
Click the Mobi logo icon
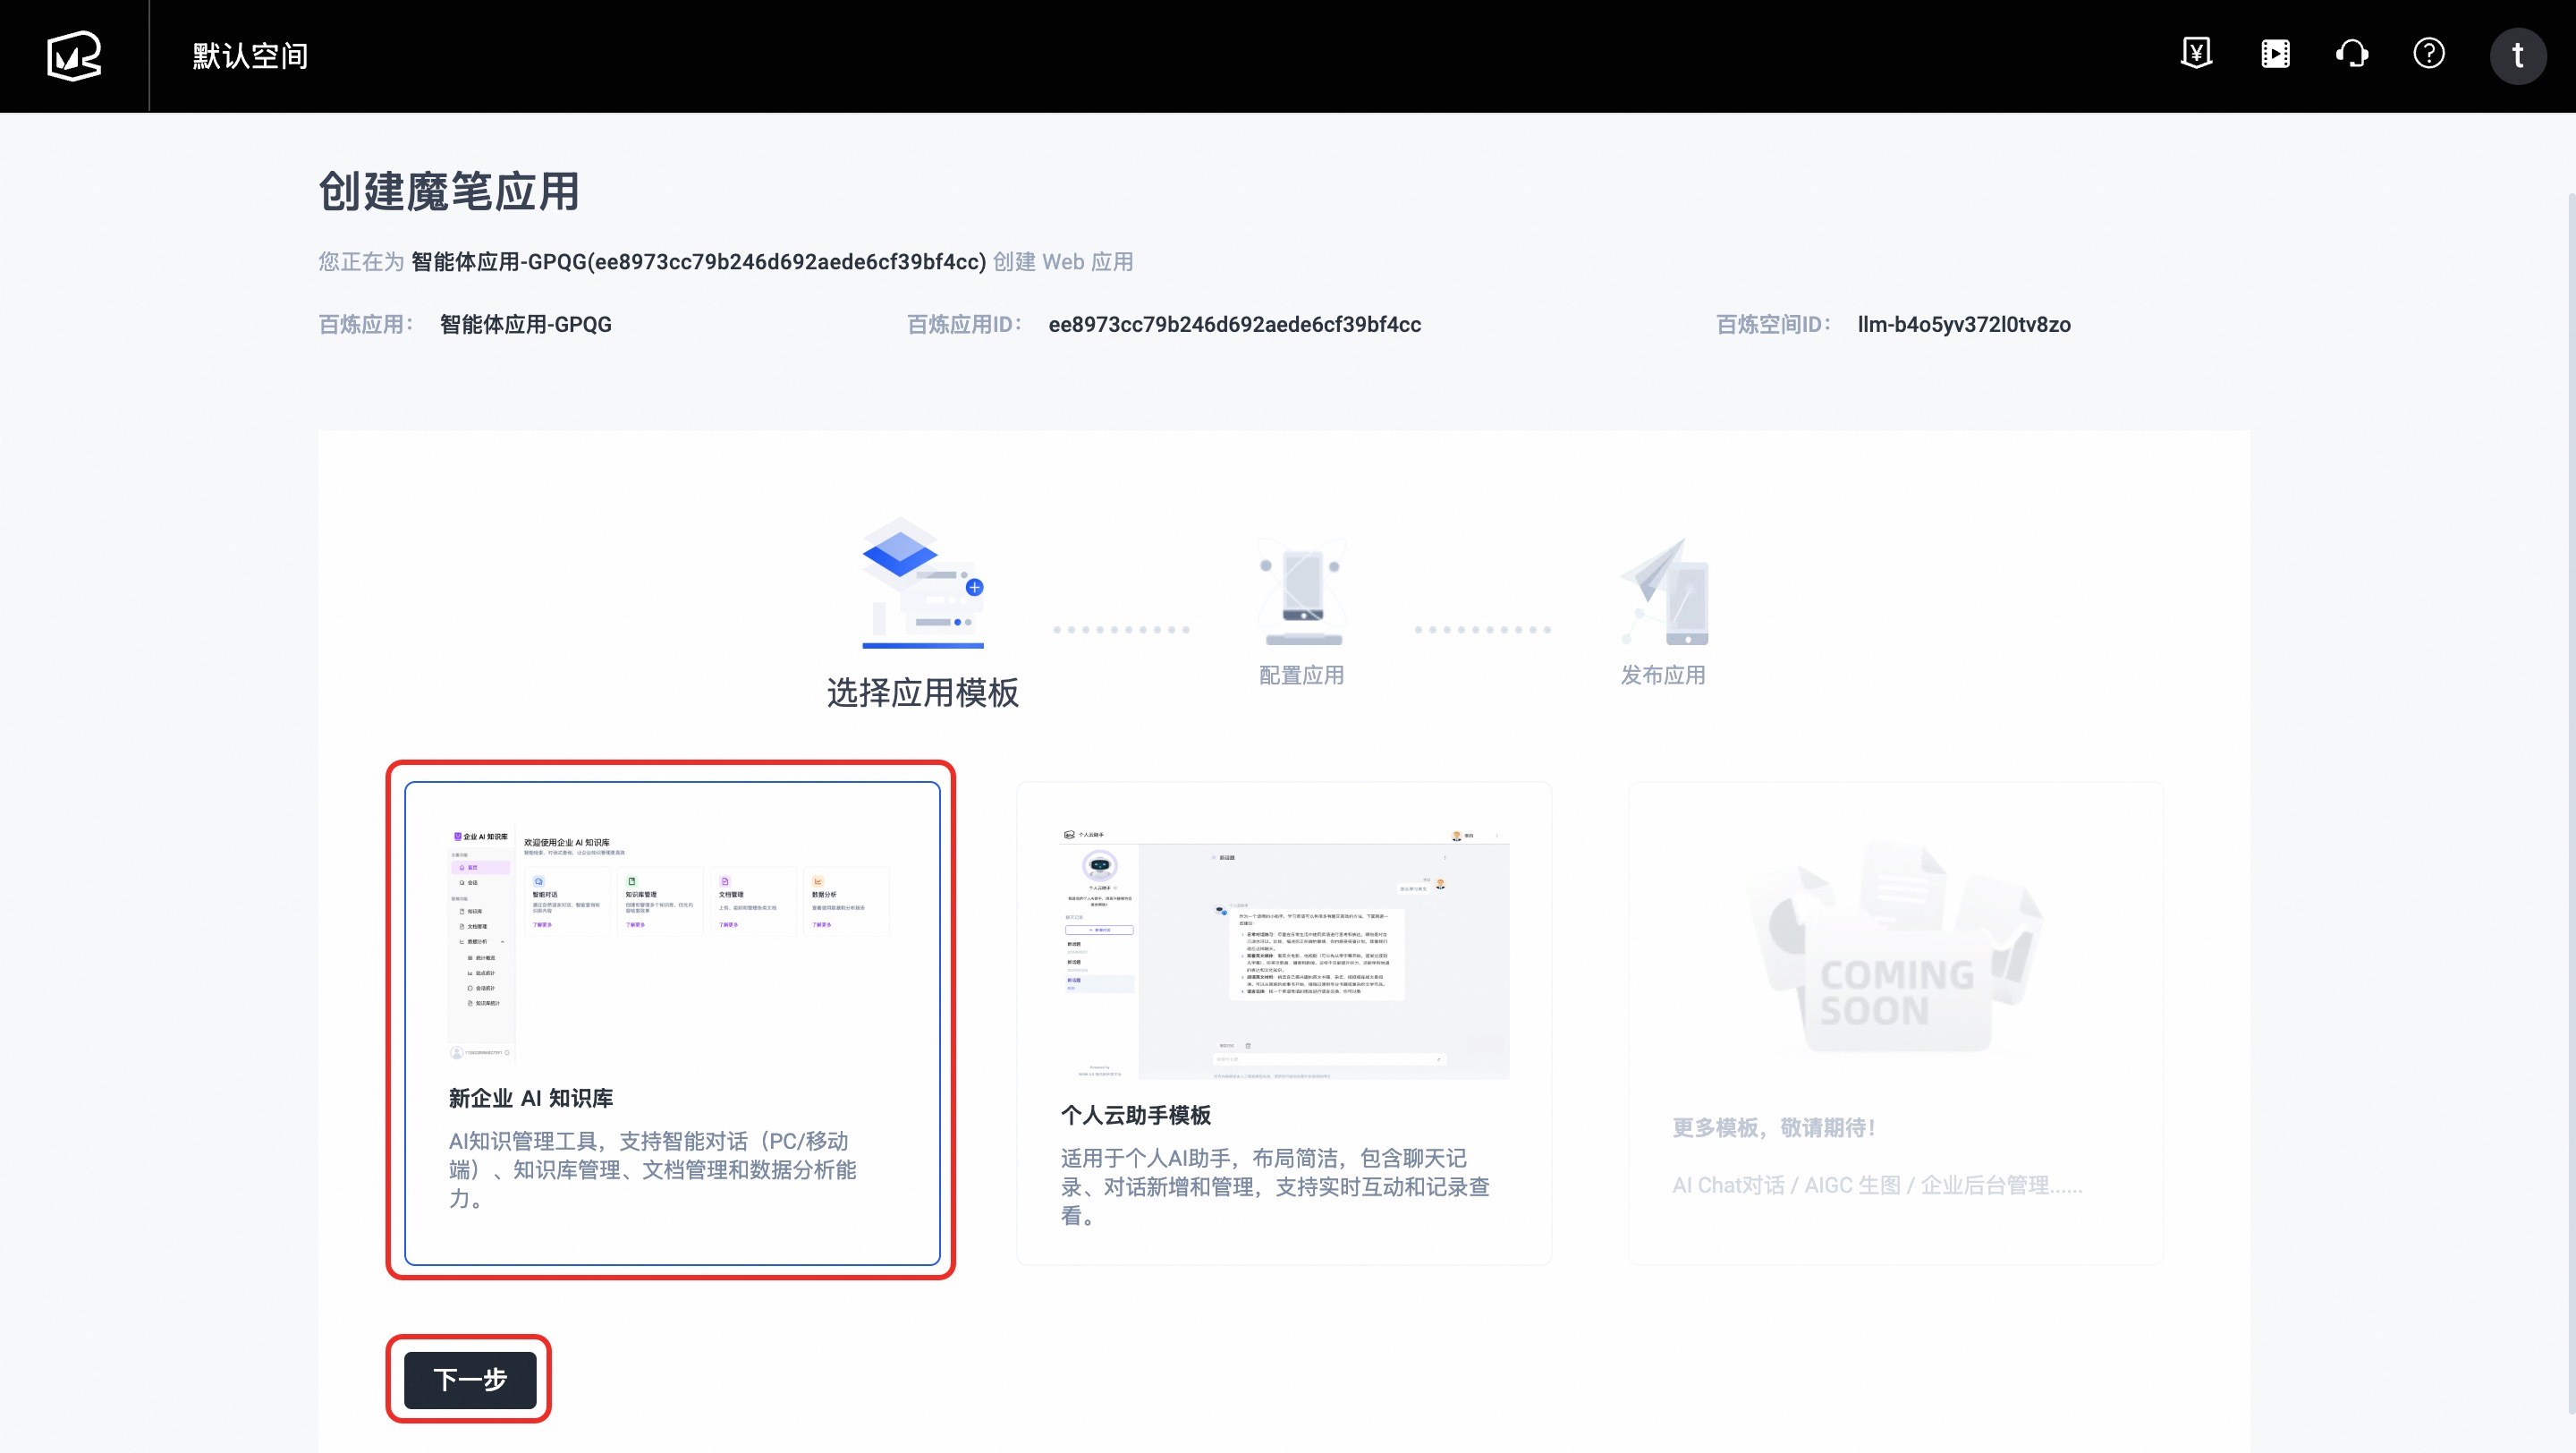74,55
